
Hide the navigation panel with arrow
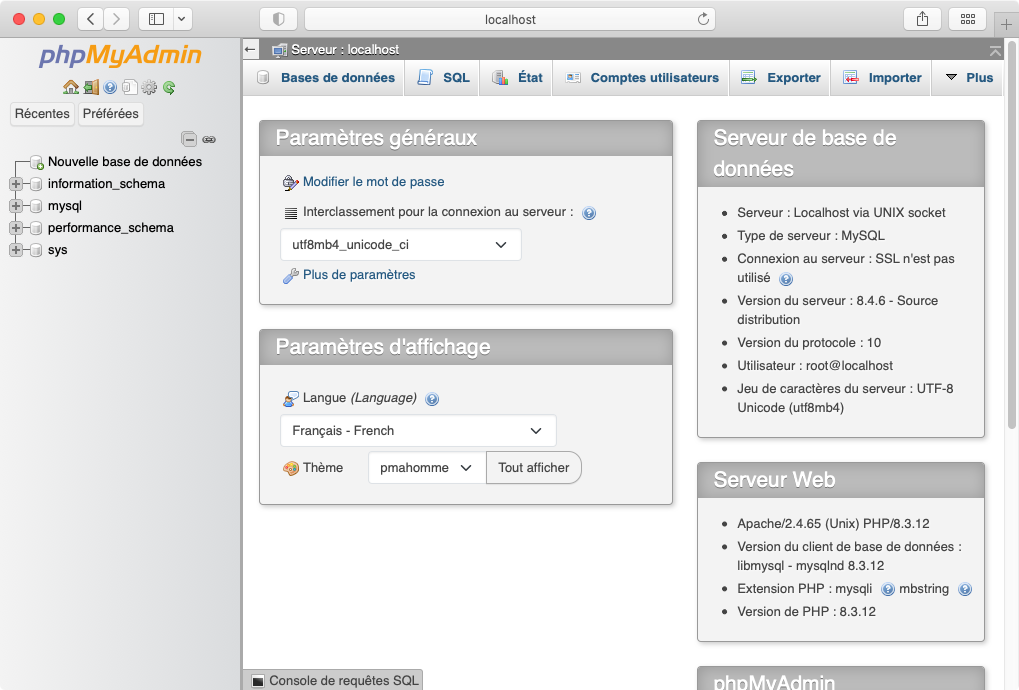(250, 49)
